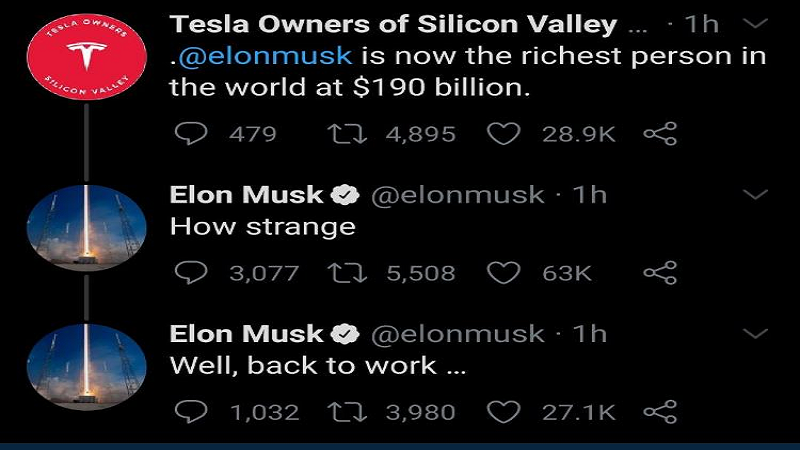Open the @elonmusk handle on "Well, back to work"
Viewport: 800px width, 450px height.
[458, 334]
